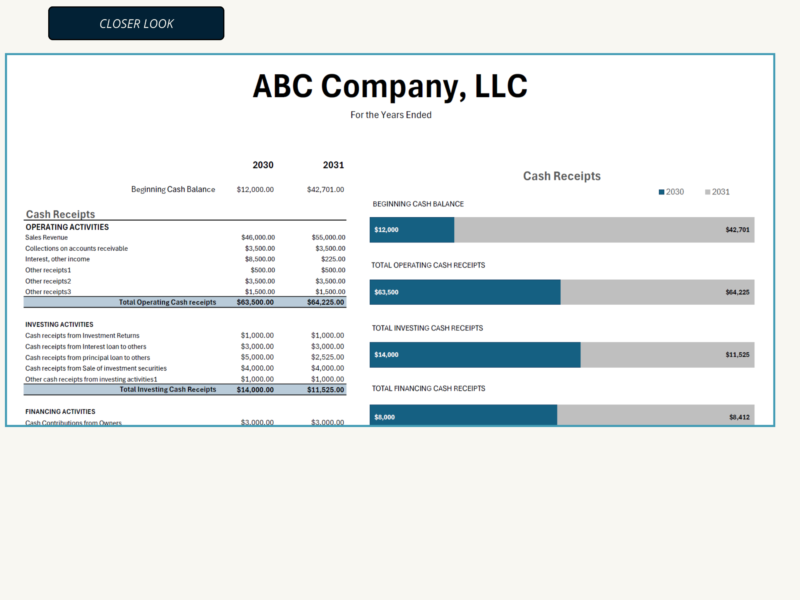Select the For the Years Ended subtitle
This screenshot has width=800, height=600.
point(391,115)
